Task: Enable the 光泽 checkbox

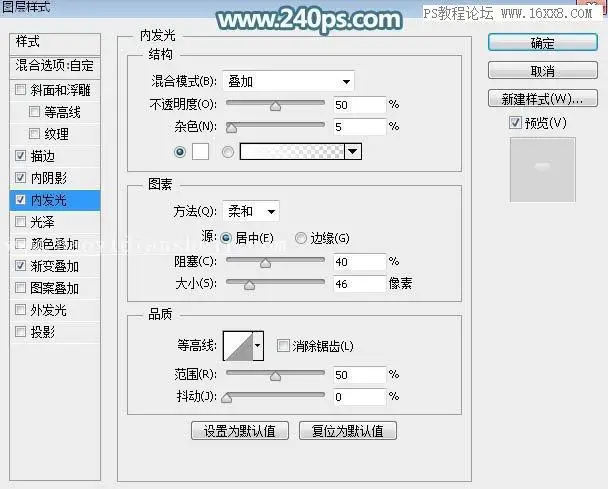Action: click(21, 222)
